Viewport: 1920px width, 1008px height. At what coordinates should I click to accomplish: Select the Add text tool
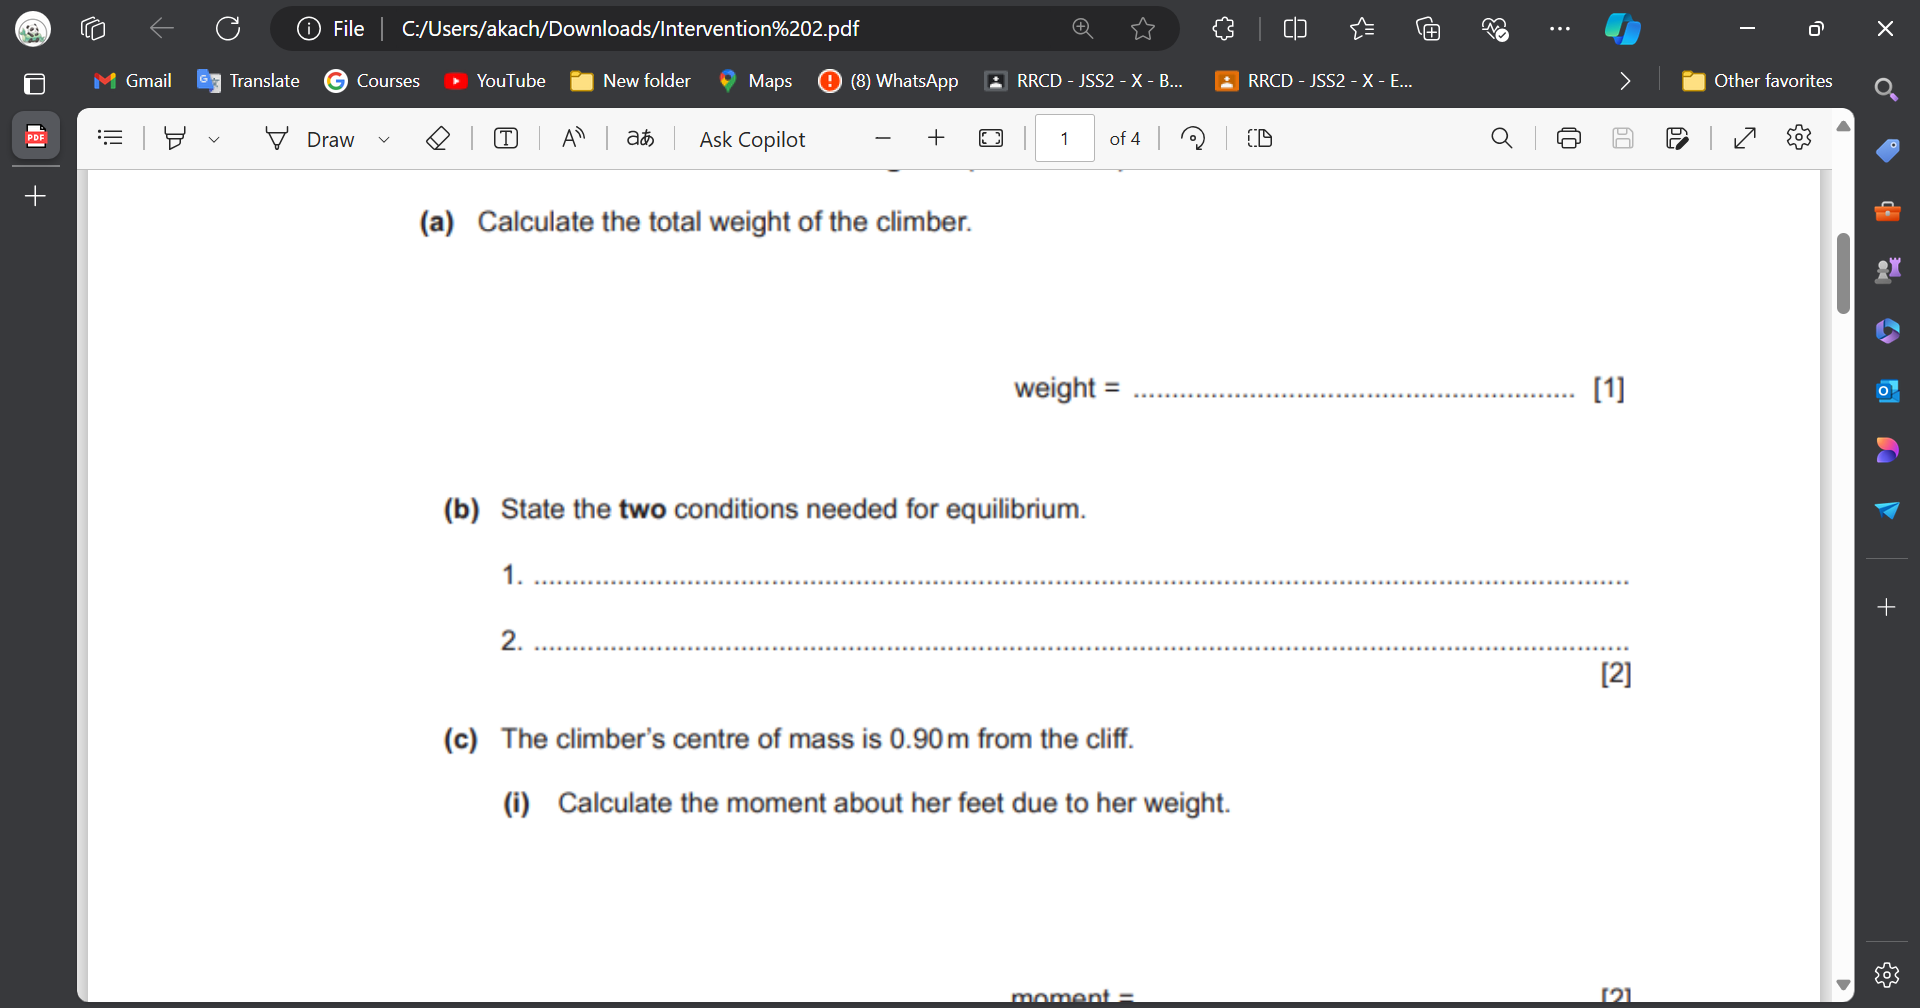click(507, 138)
